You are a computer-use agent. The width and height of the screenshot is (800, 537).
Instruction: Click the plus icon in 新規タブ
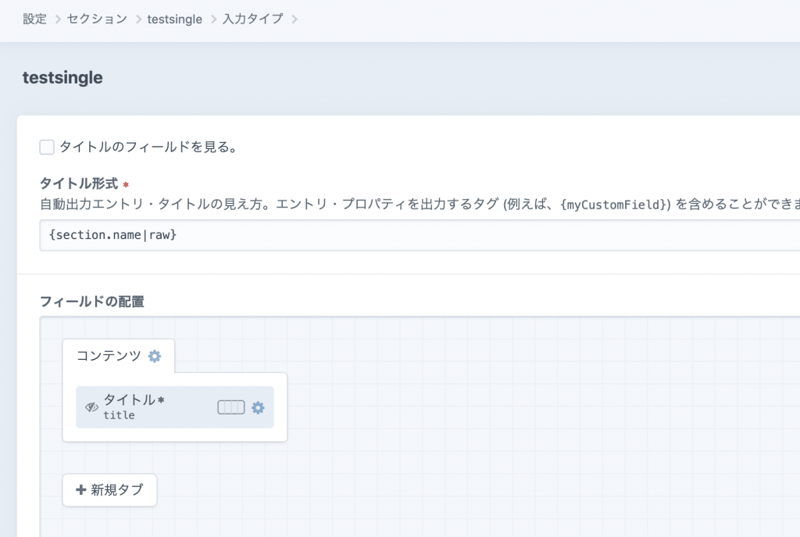click(81, 490)
